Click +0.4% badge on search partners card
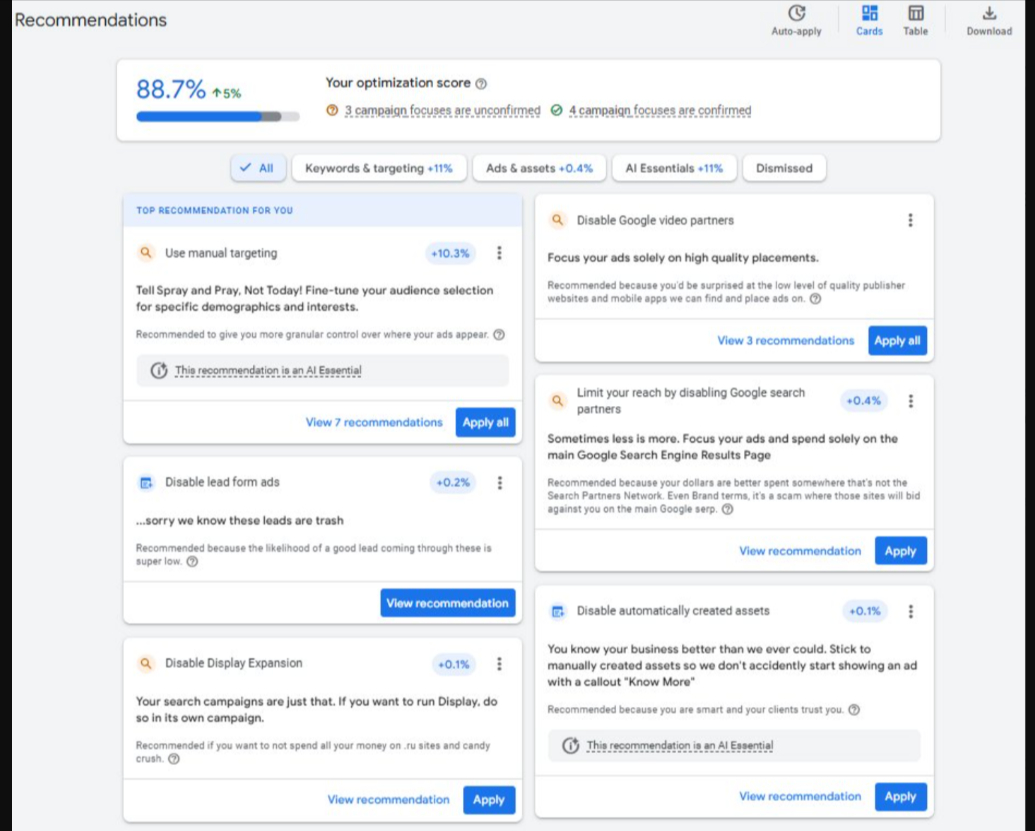Viewport: 1035px width, 831px height. pyautogui.click(x=864, y=401)
